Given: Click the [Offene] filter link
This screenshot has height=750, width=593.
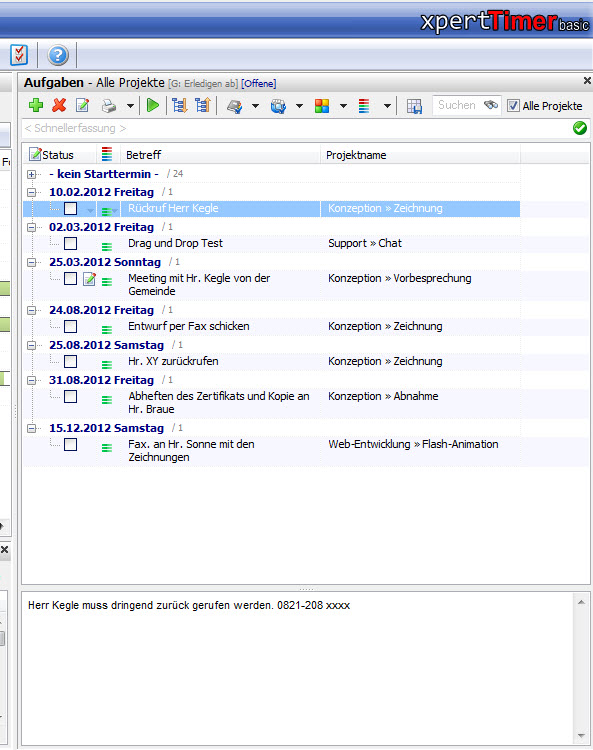Looking at the screenshot, I should pyautogui.click(x=258, y=84).
